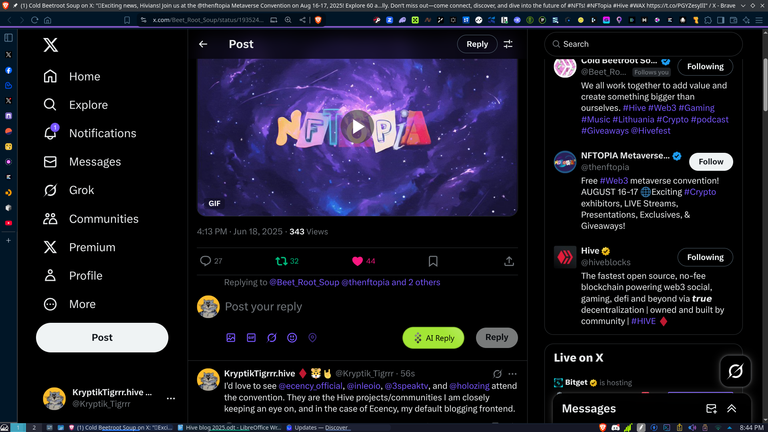Viewport: 768px width, 432px height.
Task: Open Explore page
Action: [75, 105]
